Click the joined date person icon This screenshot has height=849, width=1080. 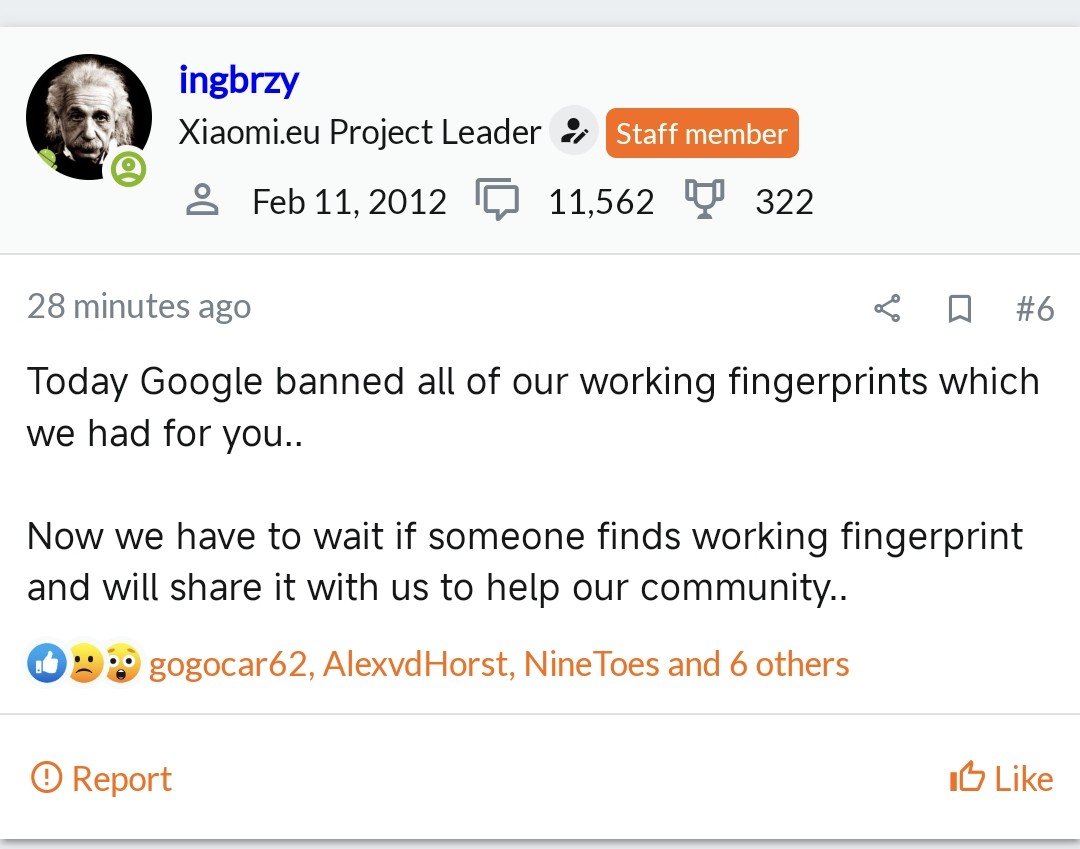click(x=203, y=200)
